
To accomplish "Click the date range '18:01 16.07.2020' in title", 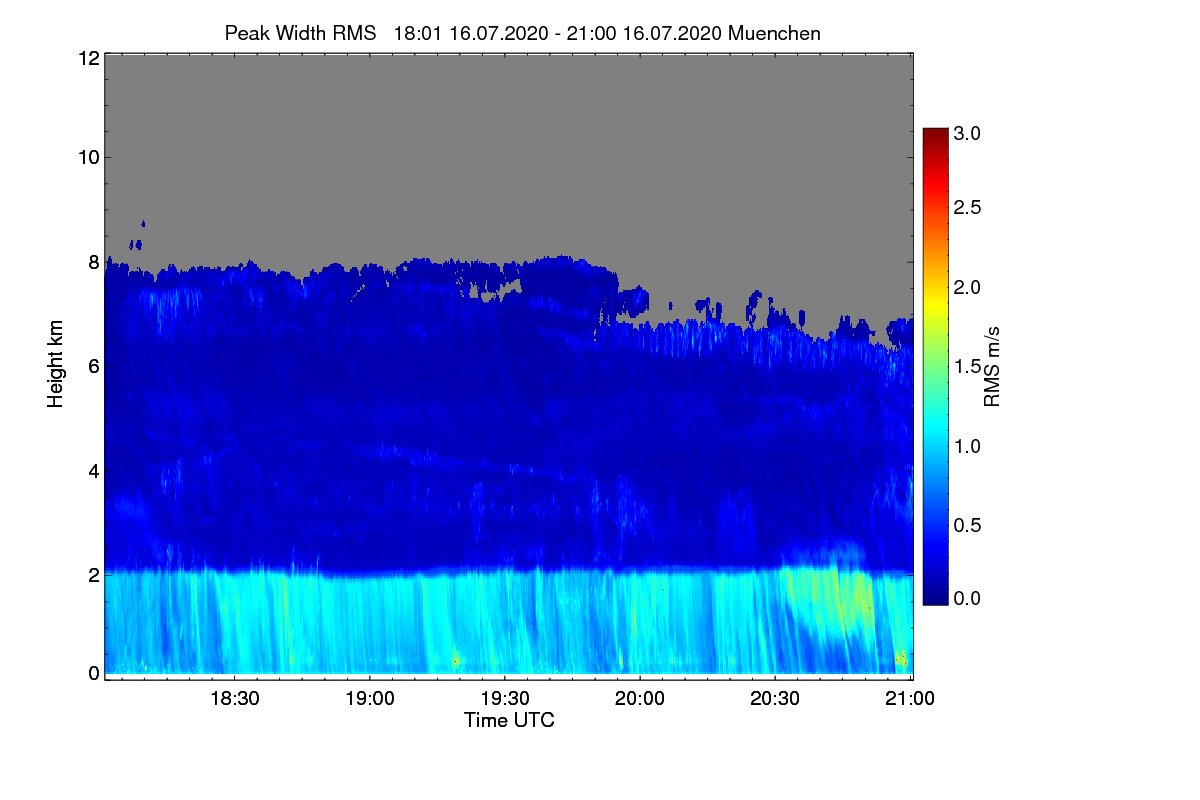I will 471,33.
